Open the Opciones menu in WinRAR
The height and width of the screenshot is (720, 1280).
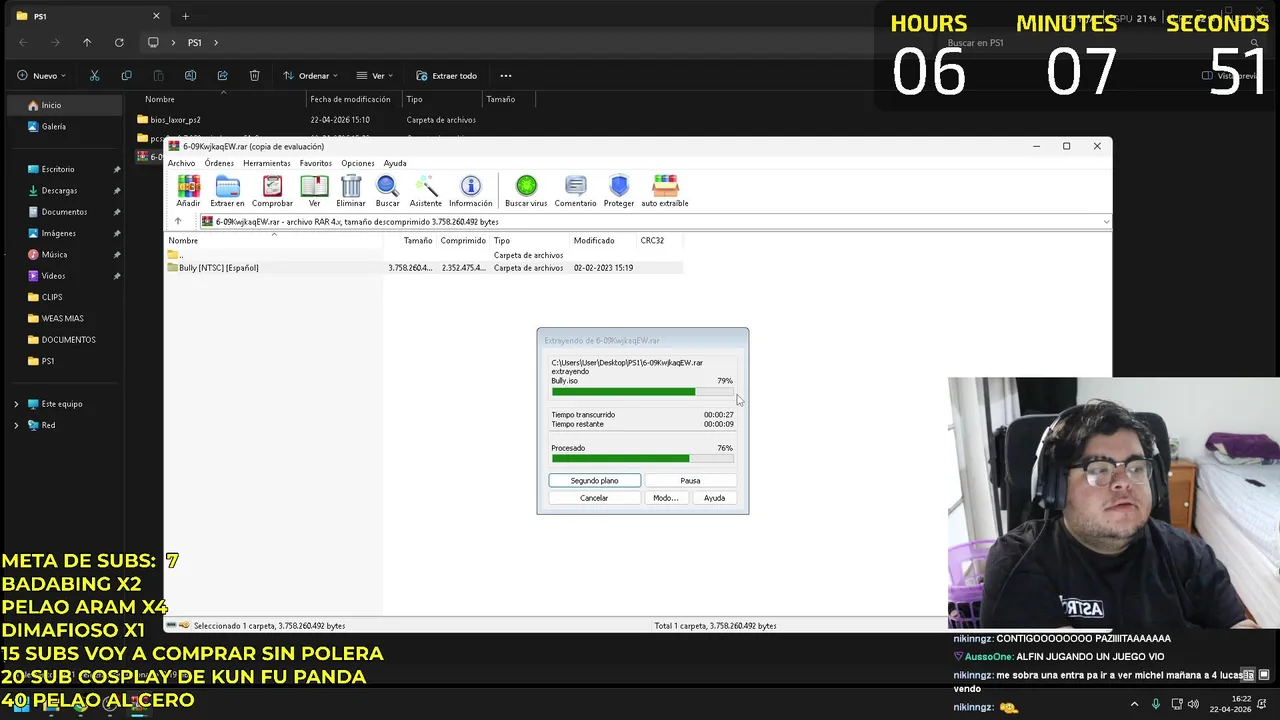point(358,163)
